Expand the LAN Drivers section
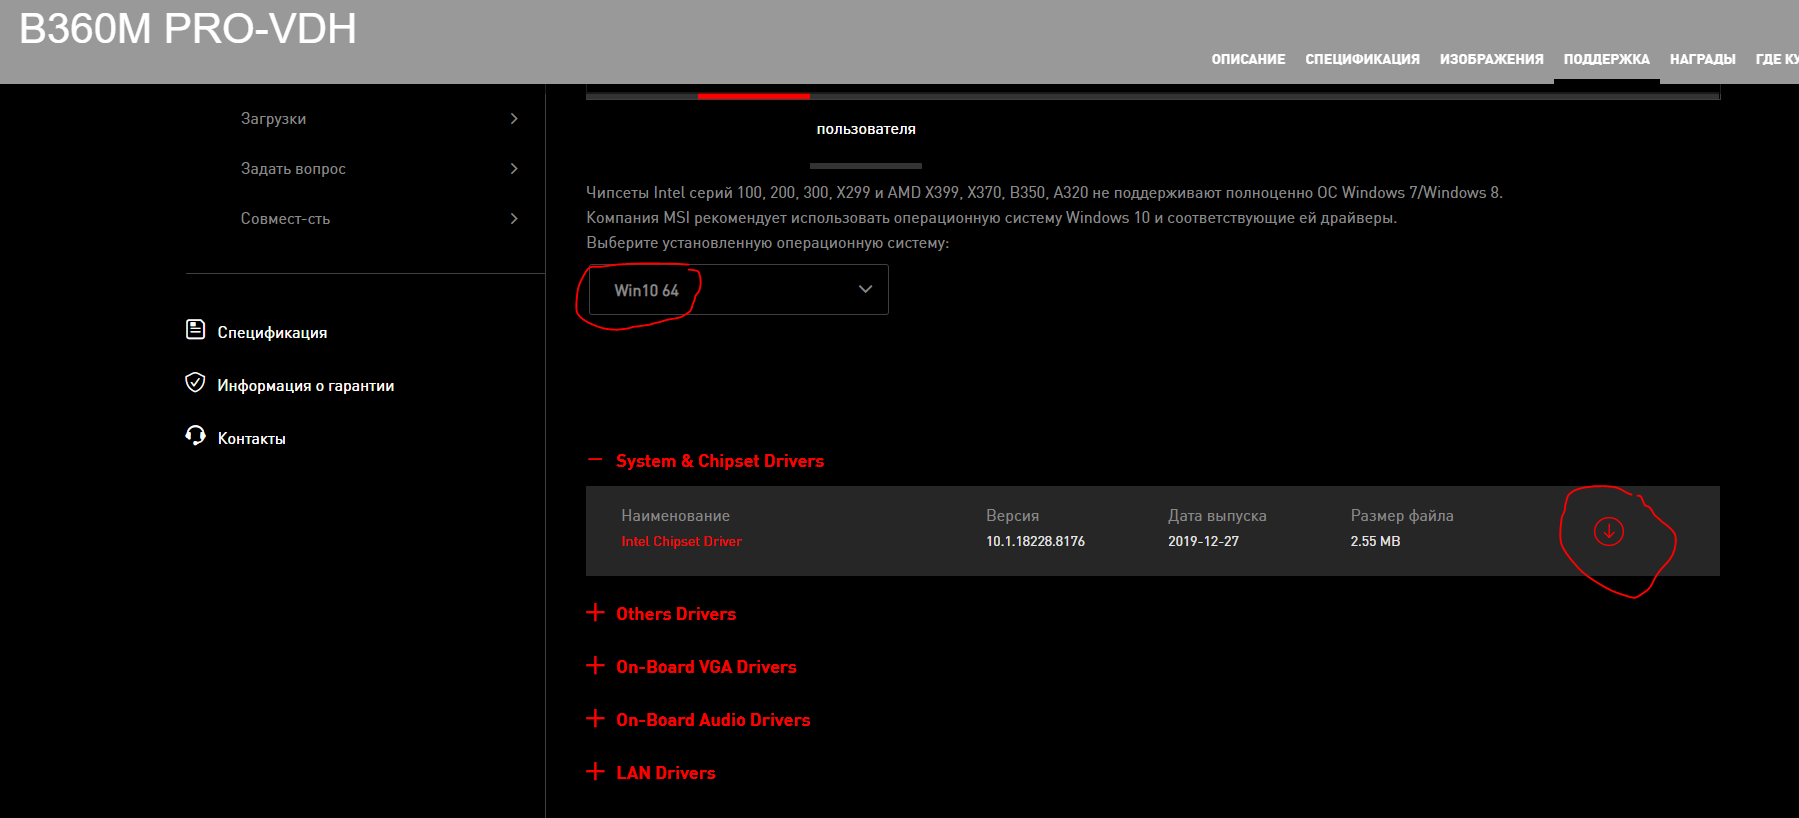This screenshot has height=818, width=1799. coord(595,772)
